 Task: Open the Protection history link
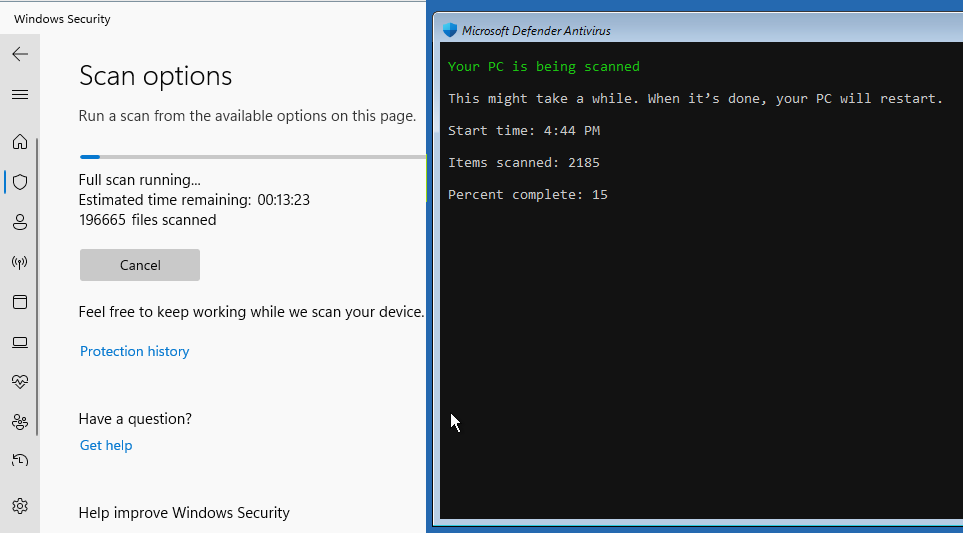pos(135,351)
